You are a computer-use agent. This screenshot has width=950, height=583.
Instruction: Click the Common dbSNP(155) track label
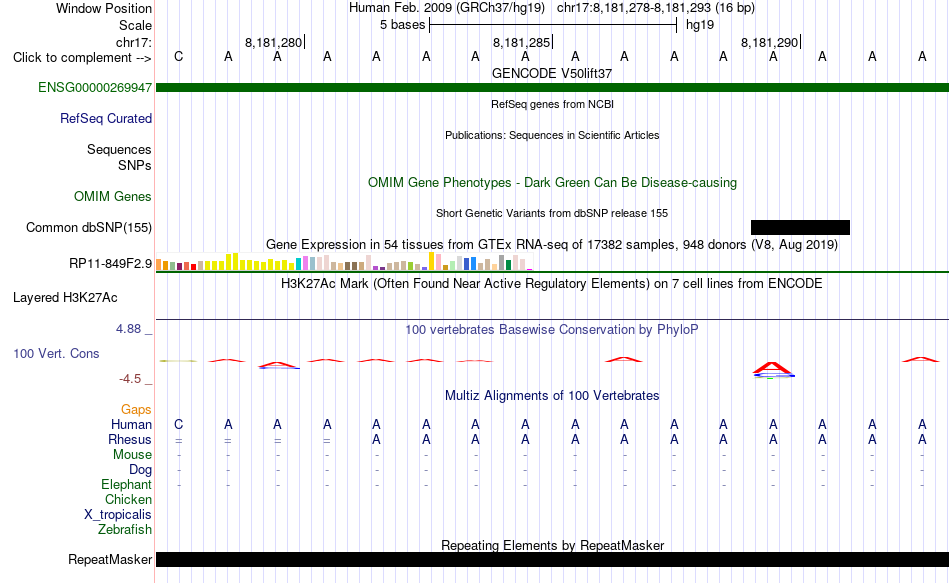pos(88,227)
